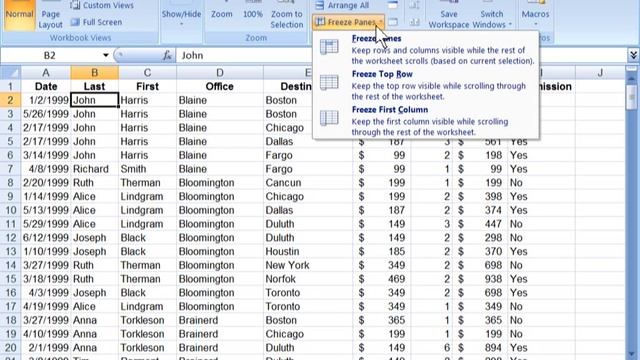This screenshot has width=640, height=360.
Task: Click Houstin destination cell
Action: pyautogui.click(x=308, y=251)
